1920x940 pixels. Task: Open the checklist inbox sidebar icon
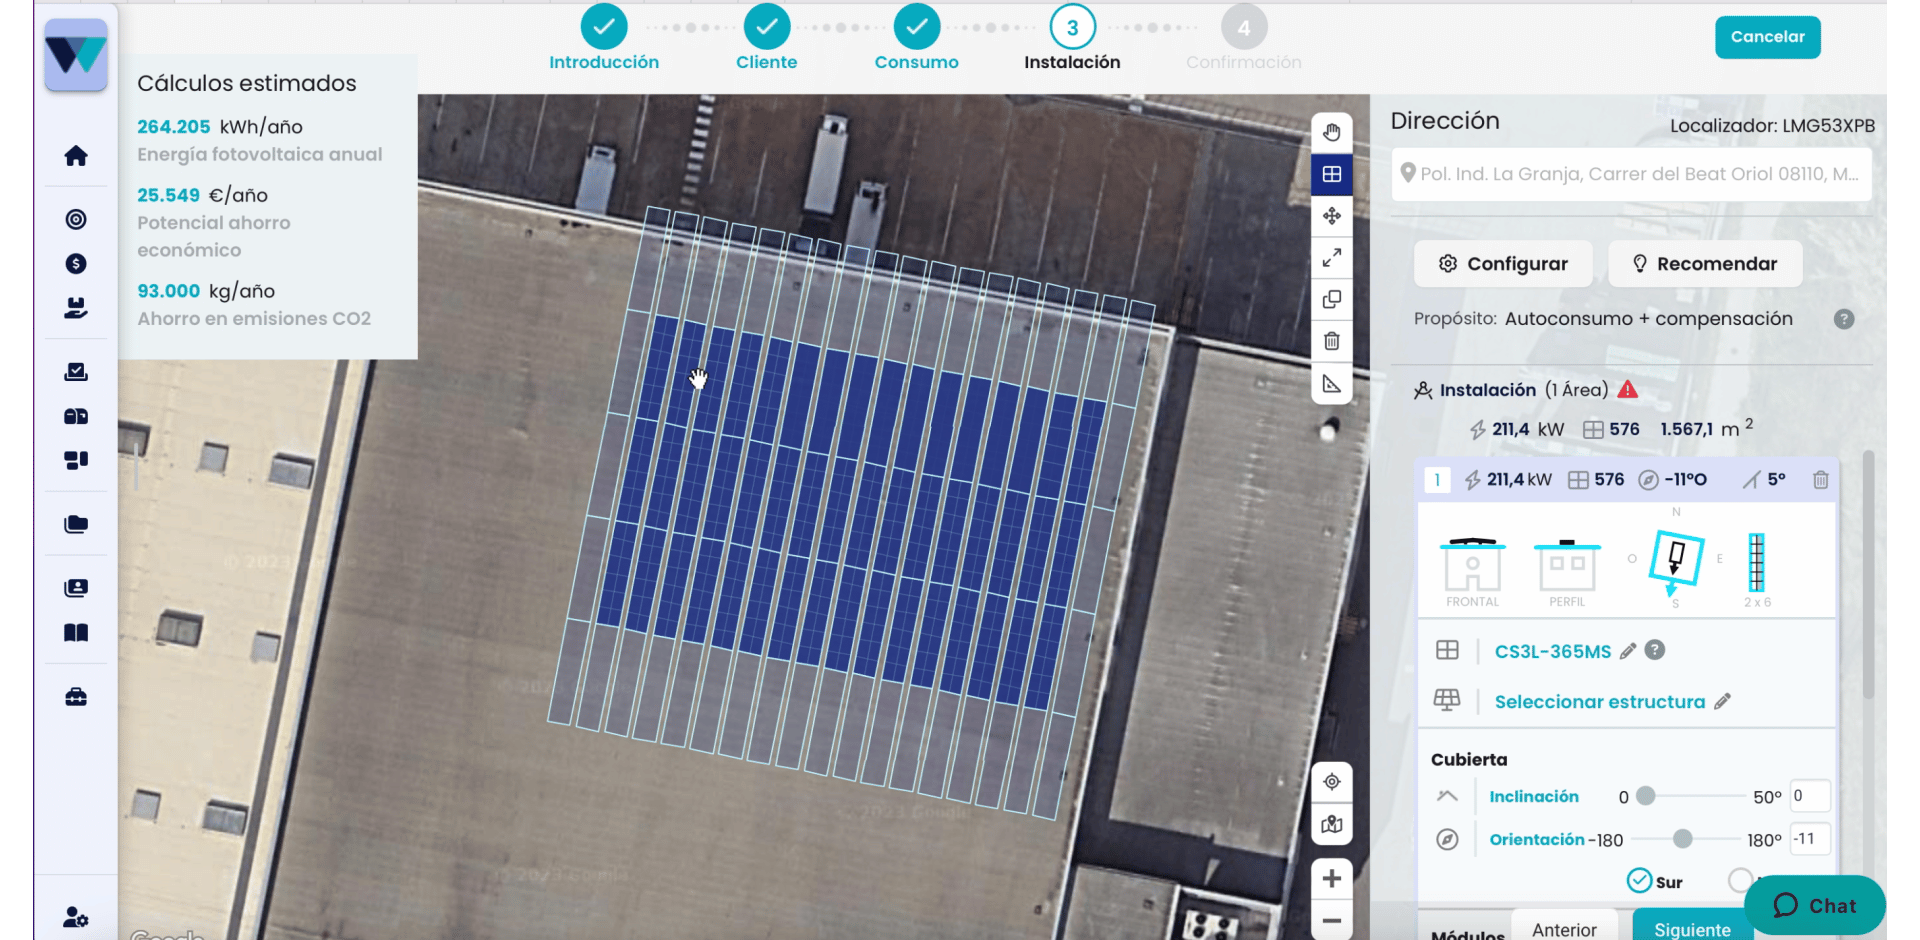pyautogui.click(x=76, y=372)
